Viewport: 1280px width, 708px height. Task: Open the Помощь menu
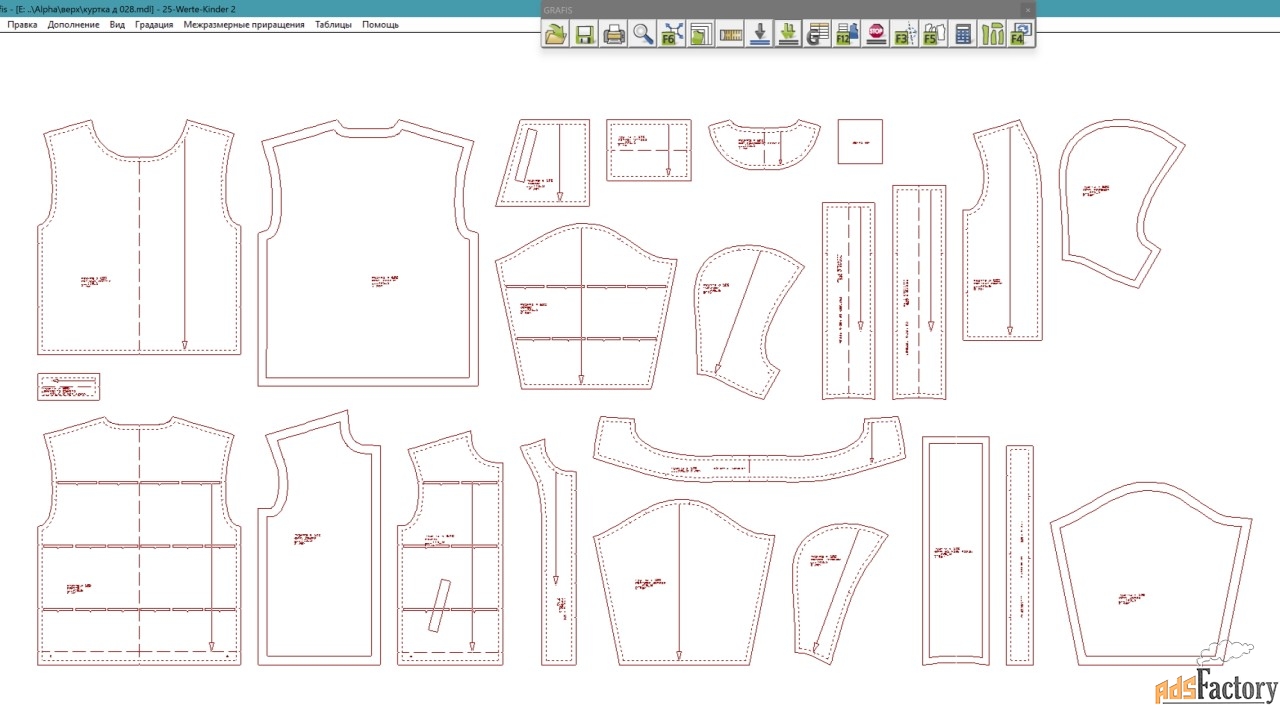380,24
